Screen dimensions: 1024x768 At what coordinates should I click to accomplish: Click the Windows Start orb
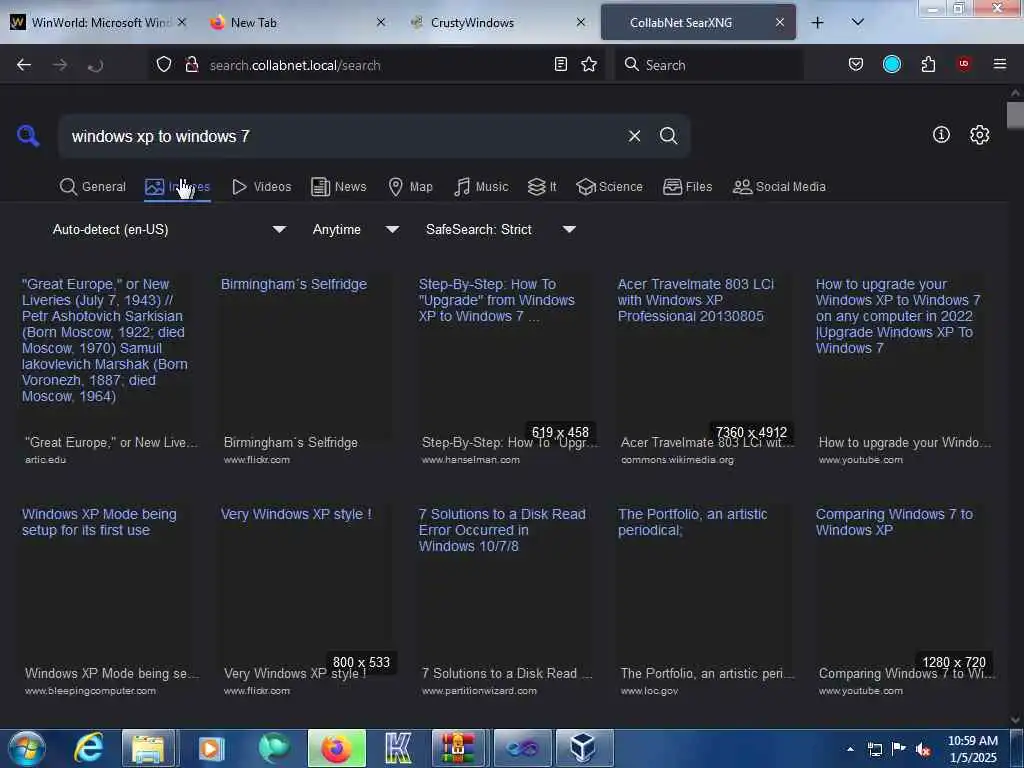pos(26,748)
